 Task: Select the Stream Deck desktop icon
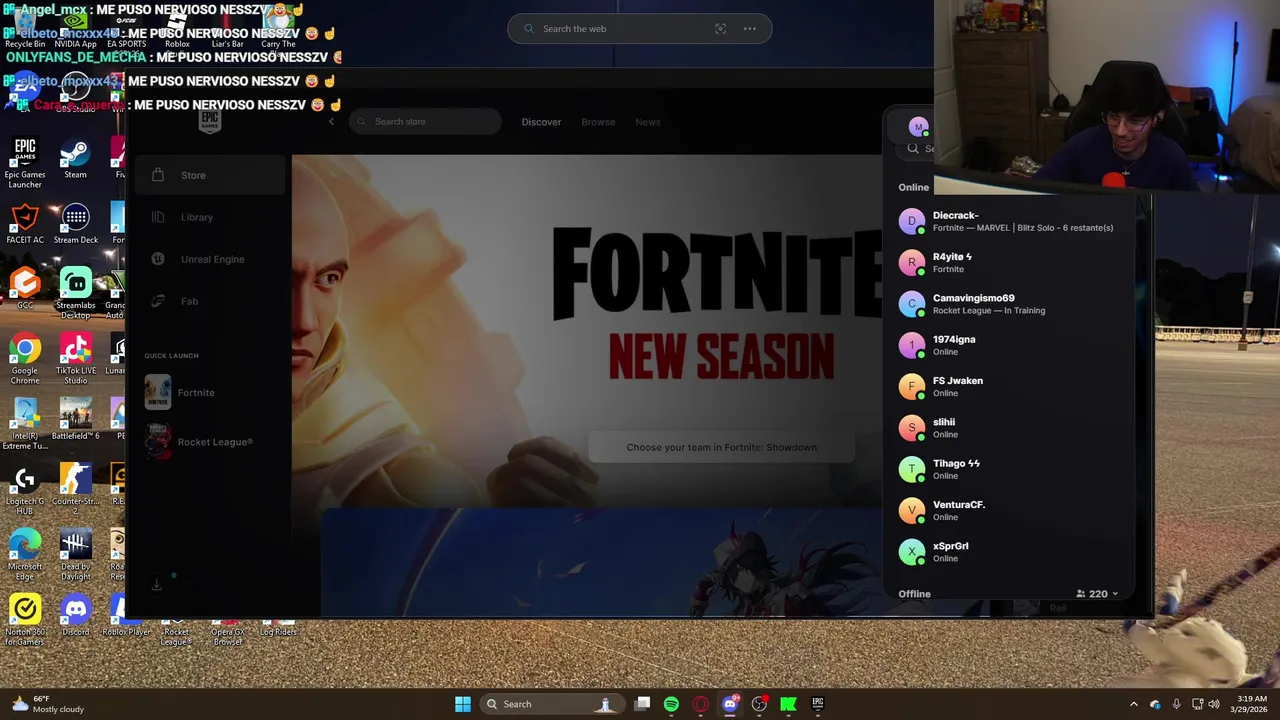point(75,225)
